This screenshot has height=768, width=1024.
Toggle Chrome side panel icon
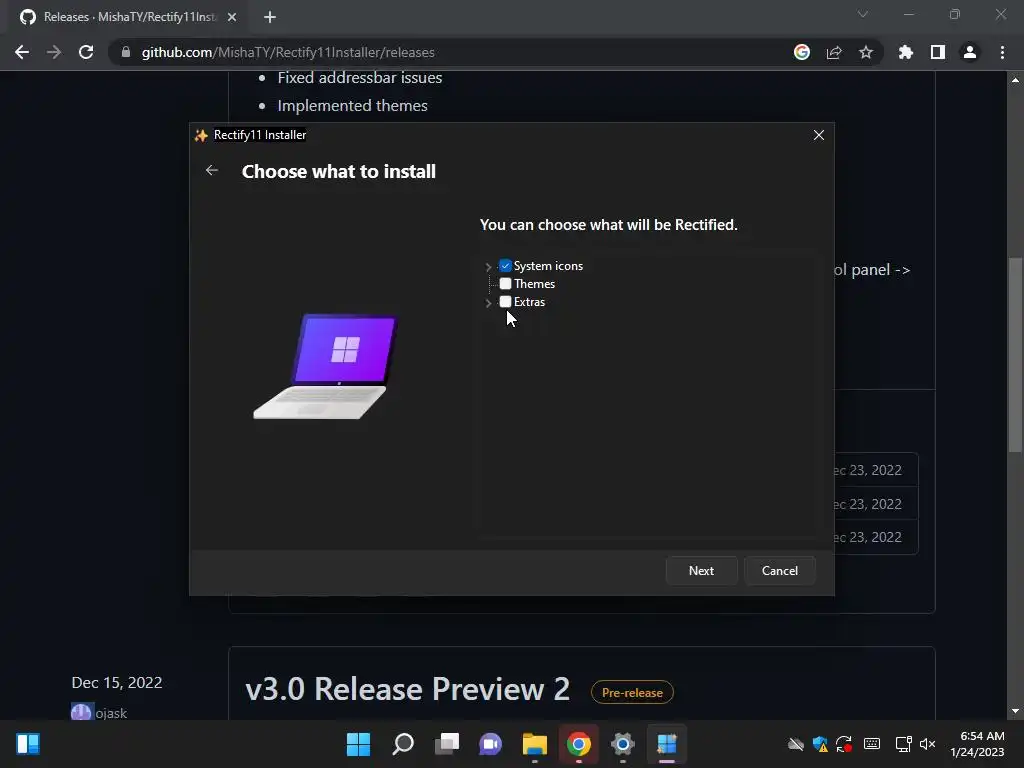[x=938, y=52]
